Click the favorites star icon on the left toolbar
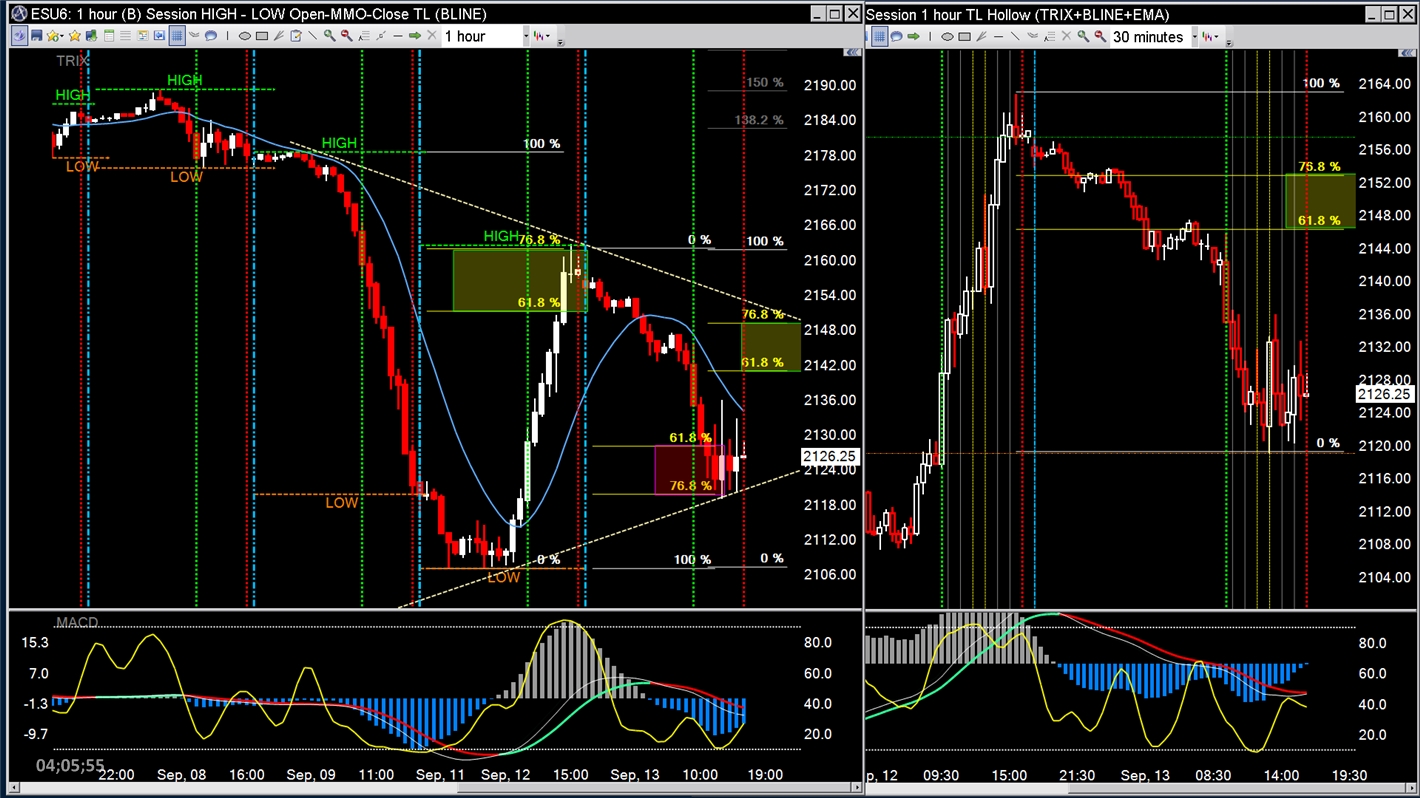 click(74, 36)
